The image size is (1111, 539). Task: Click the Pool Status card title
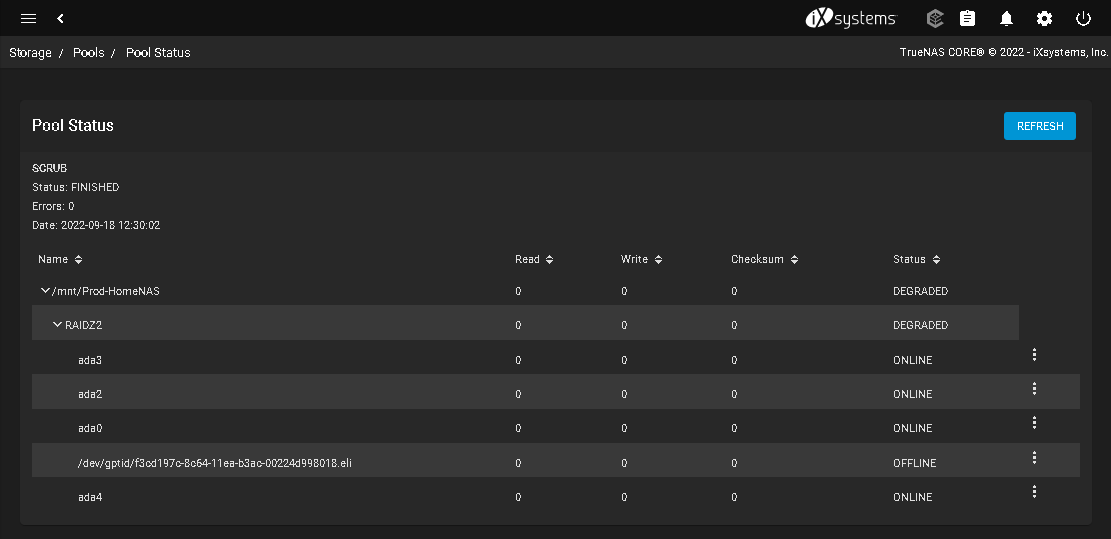tap(73, 125)
